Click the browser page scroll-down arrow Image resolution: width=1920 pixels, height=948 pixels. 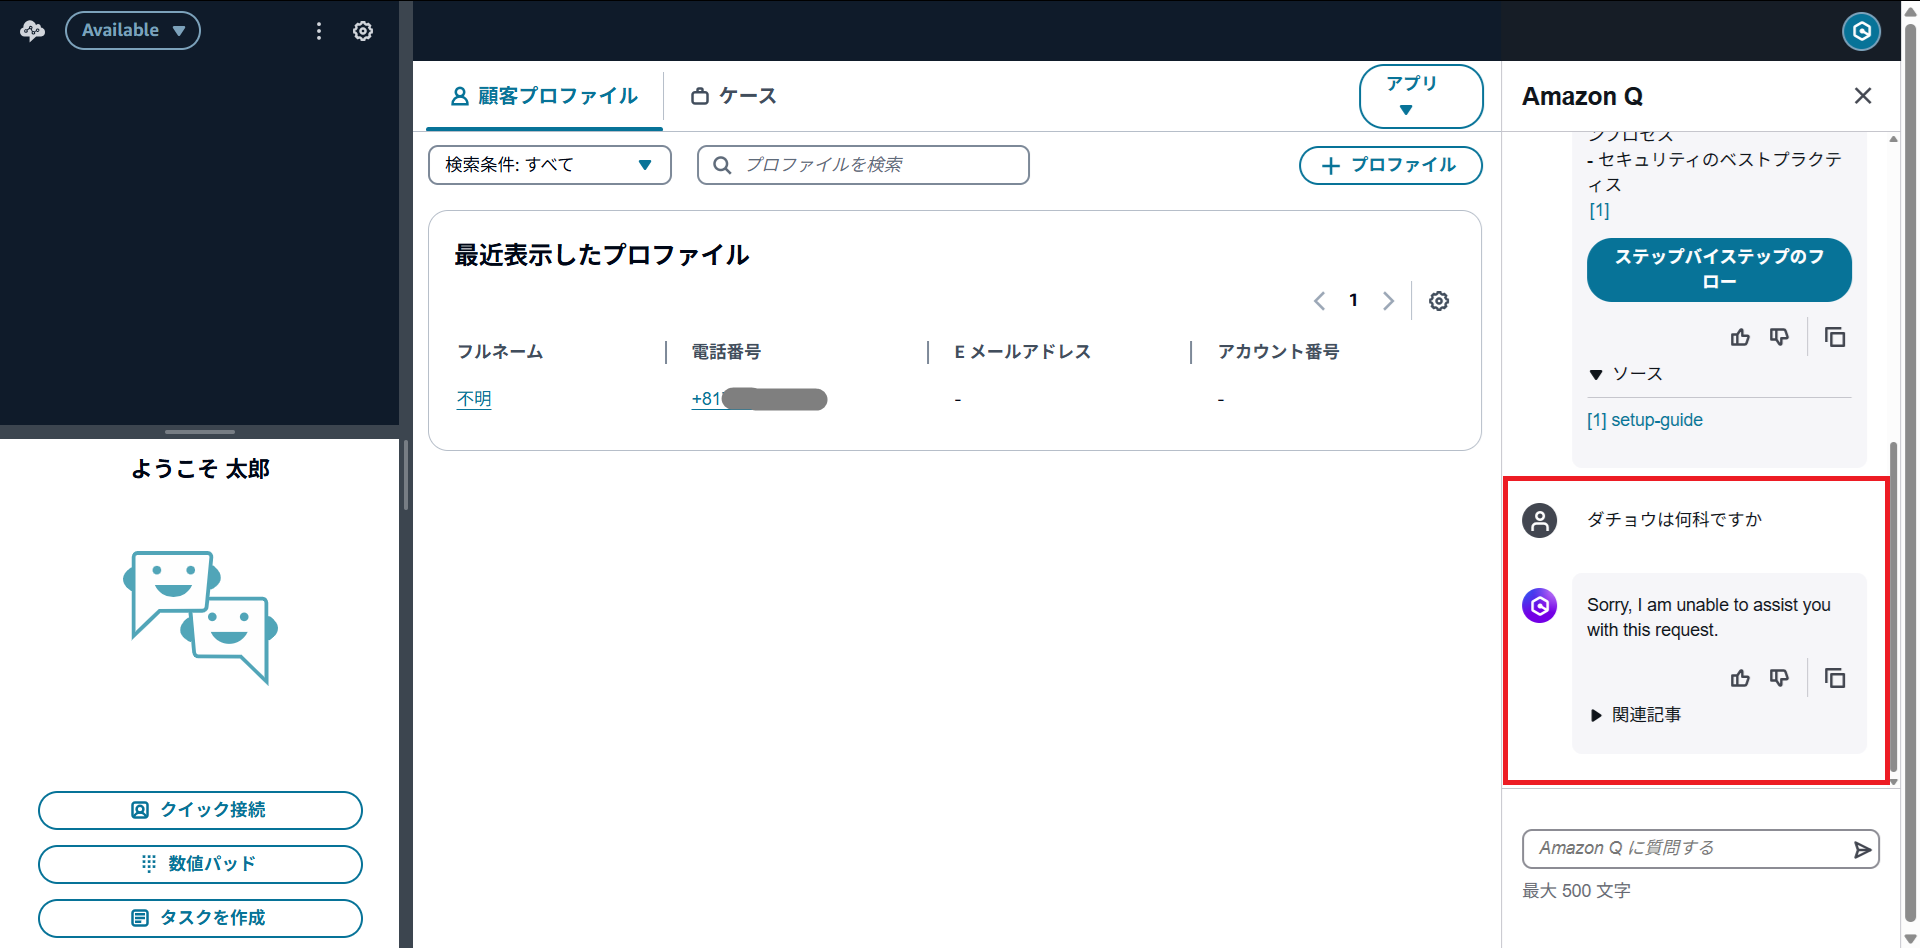(x=1910, y=939)
